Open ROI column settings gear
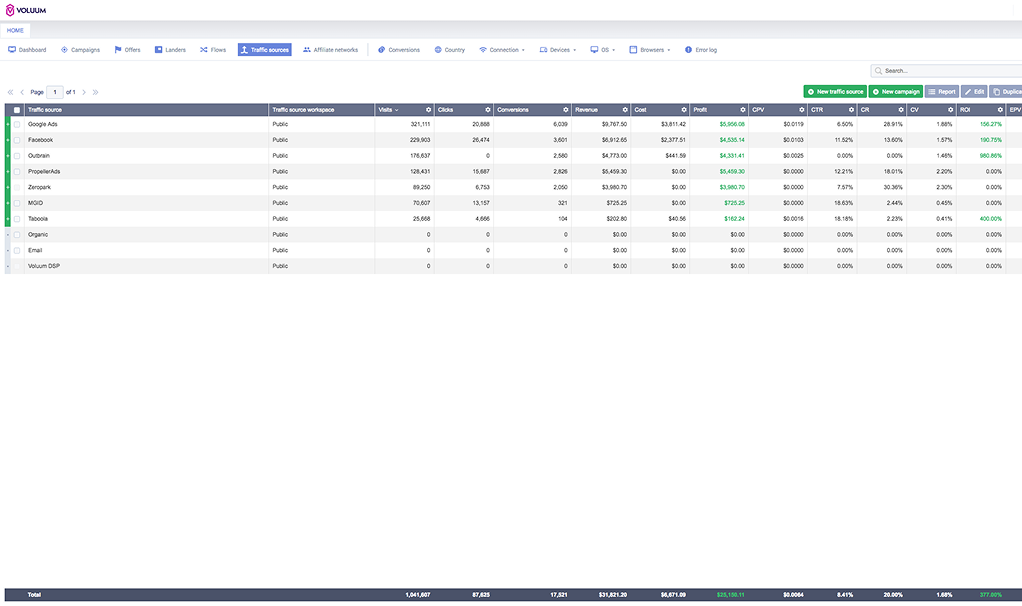Viewport: 1022px width, 606px height. 1000,110
